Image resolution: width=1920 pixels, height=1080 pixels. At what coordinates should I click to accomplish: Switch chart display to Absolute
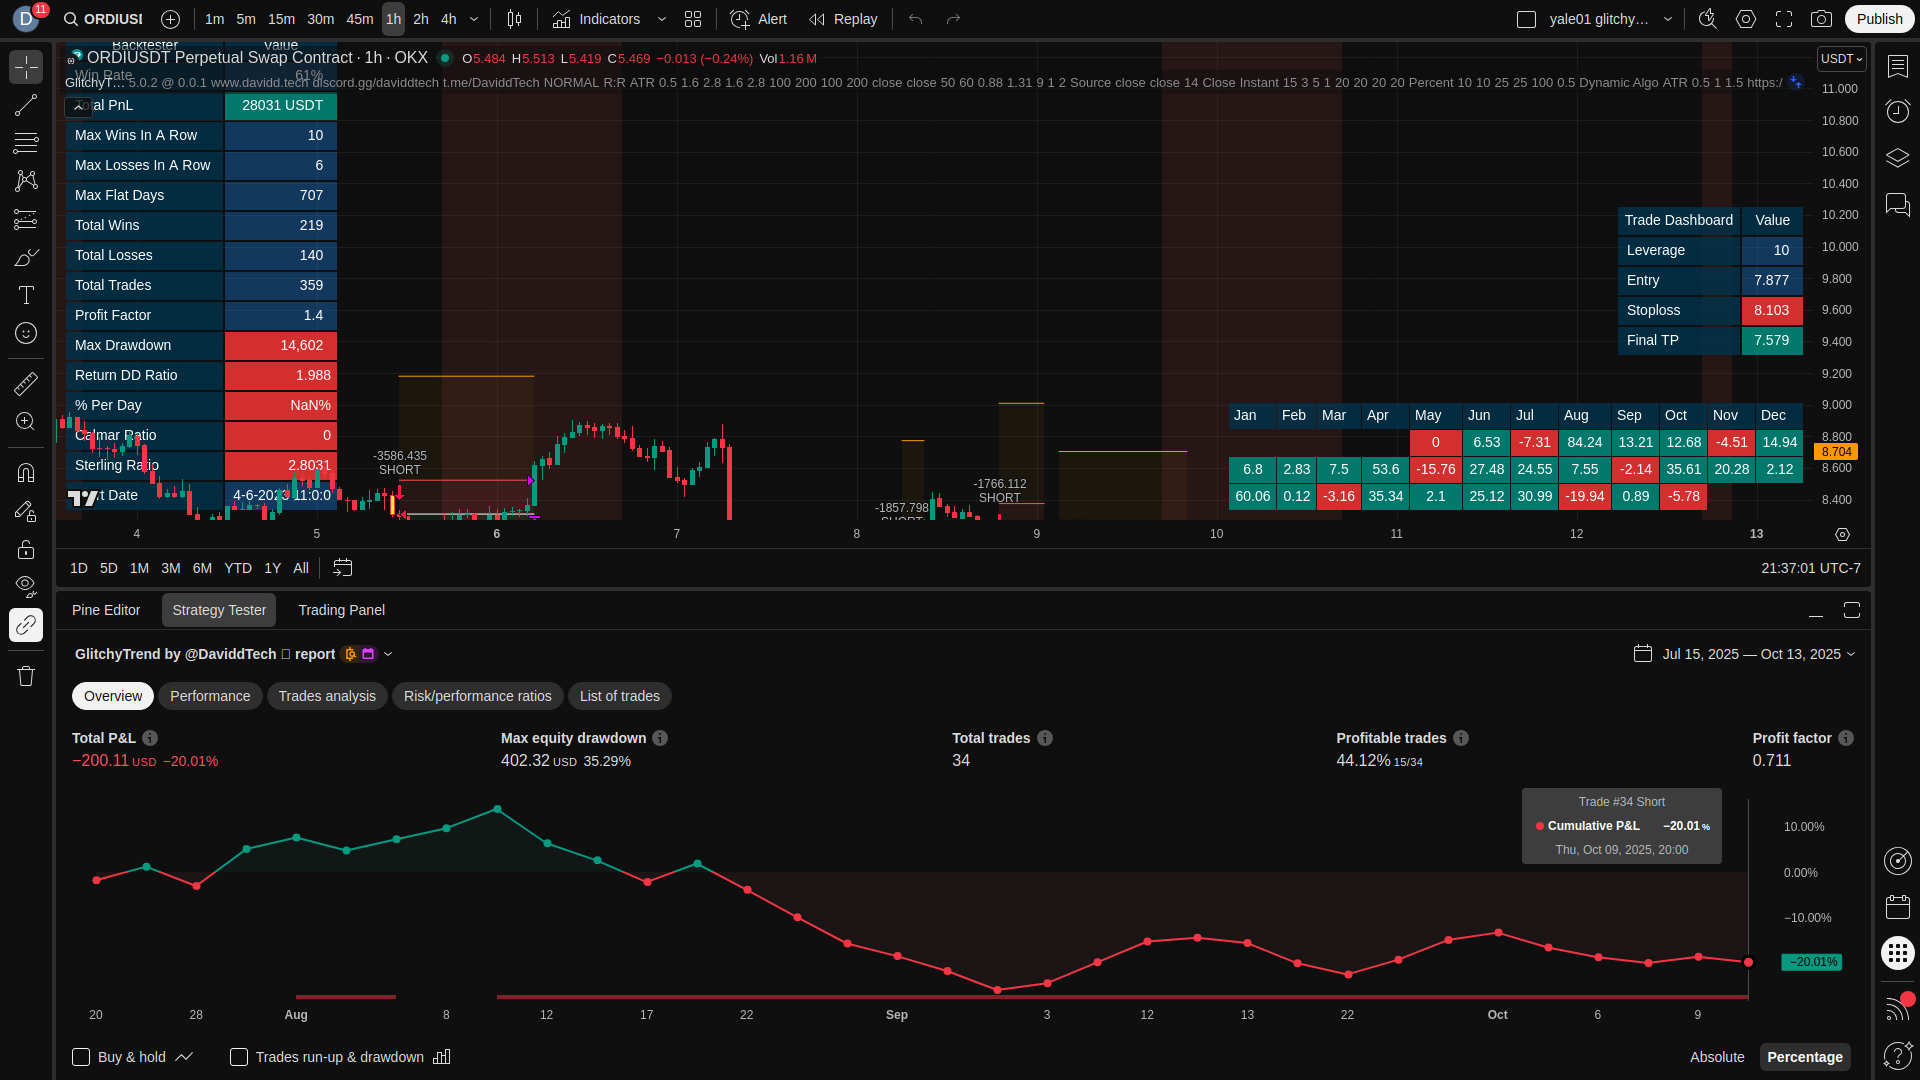tap(1716, 1057)
